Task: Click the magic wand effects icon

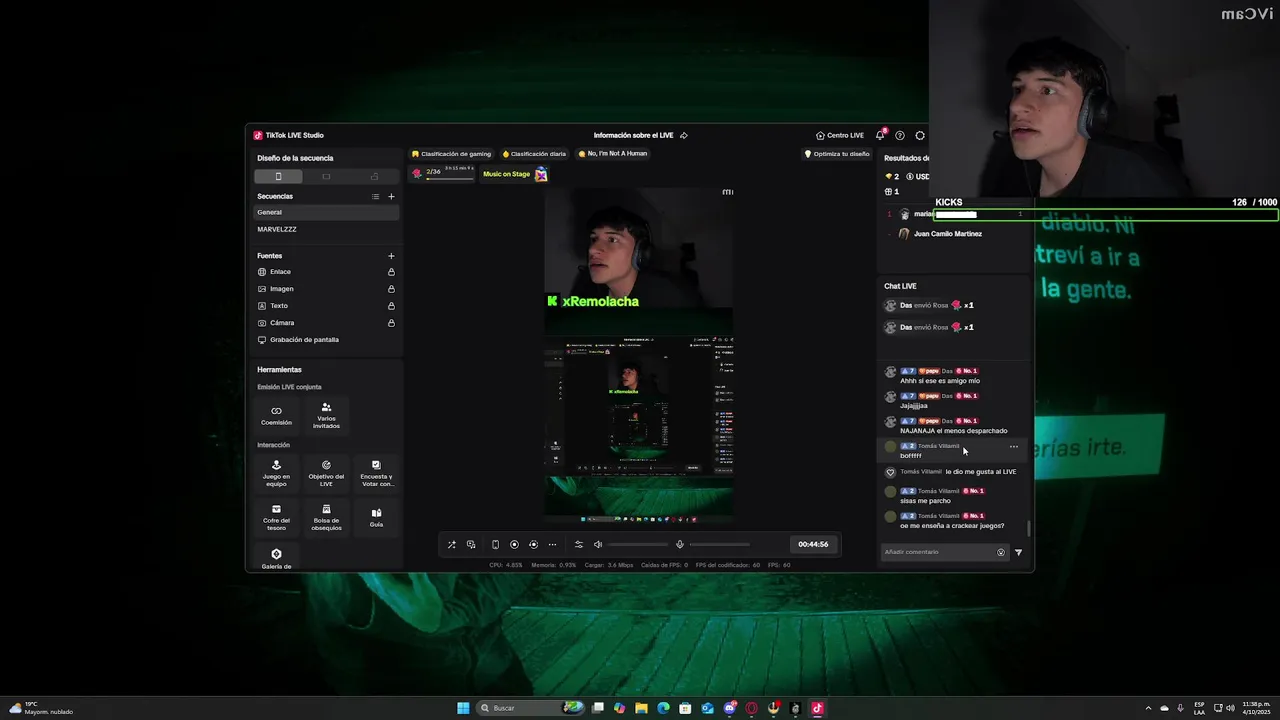Action: click(x=451, y=544)
